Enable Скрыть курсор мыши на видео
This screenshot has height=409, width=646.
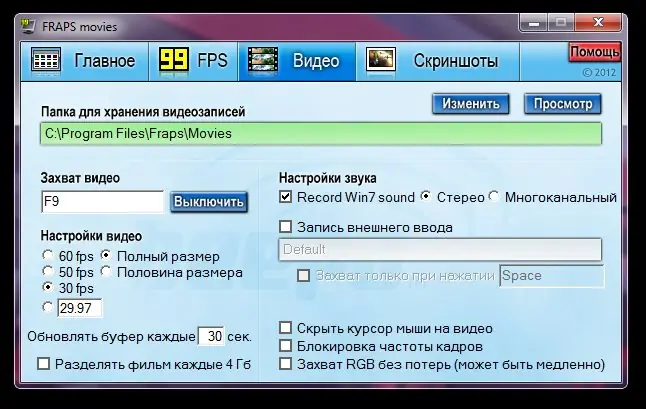286,328
